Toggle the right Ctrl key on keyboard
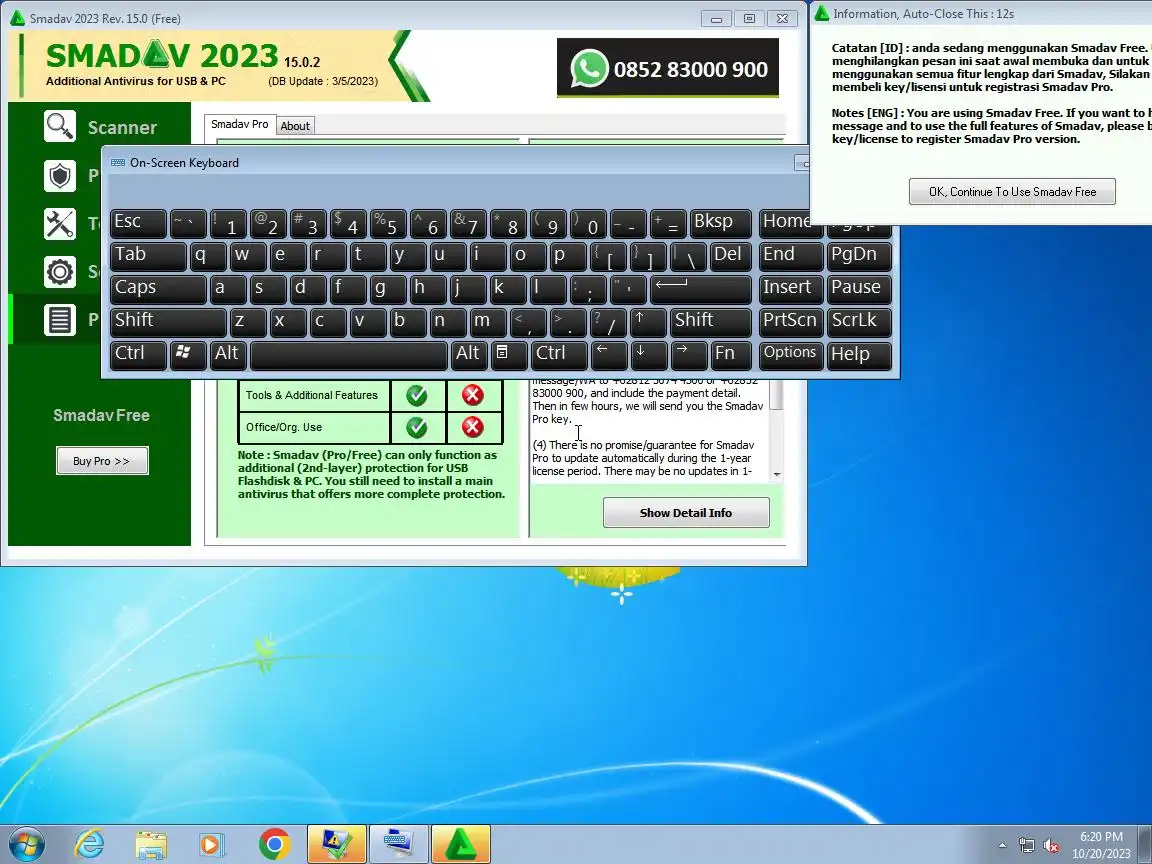 [559, 355]
